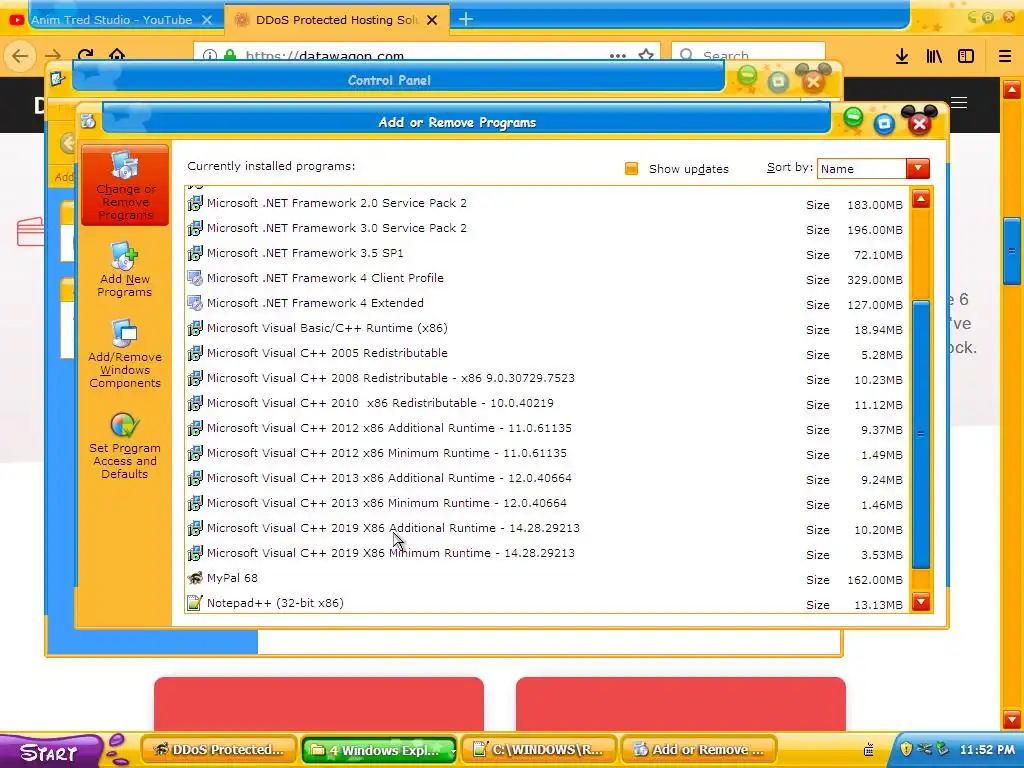Click the Visual Basic/C++ Runtime (x86) icon
Viewport: 1024px width, 768px height.
point(195,328)
